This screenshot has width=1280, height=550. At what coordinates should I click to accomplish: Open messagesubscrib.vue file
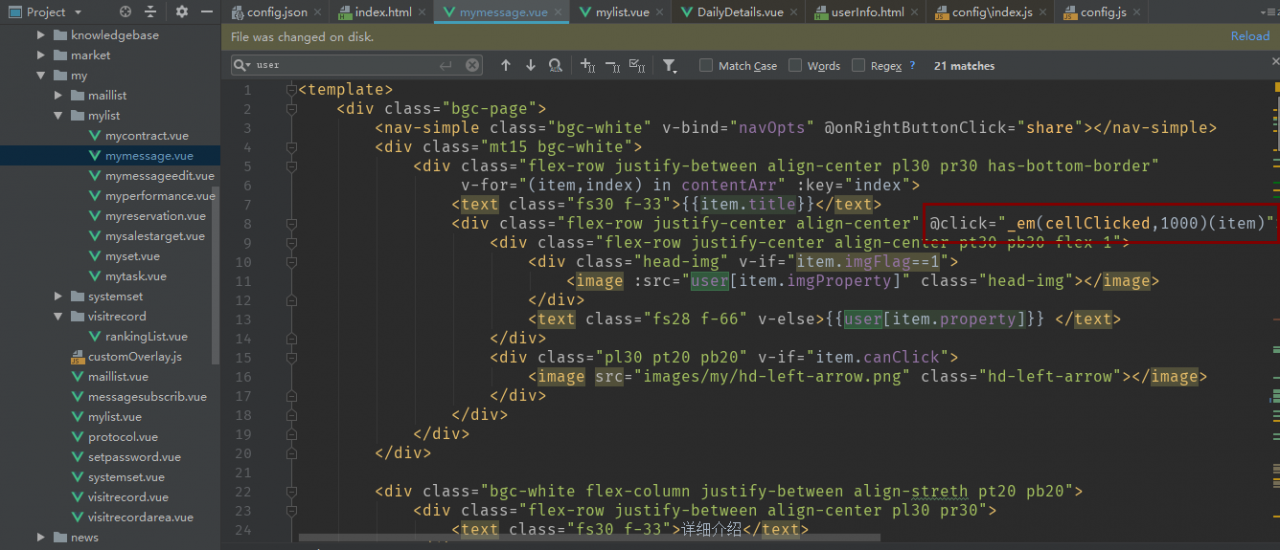[x=147, y=396]
